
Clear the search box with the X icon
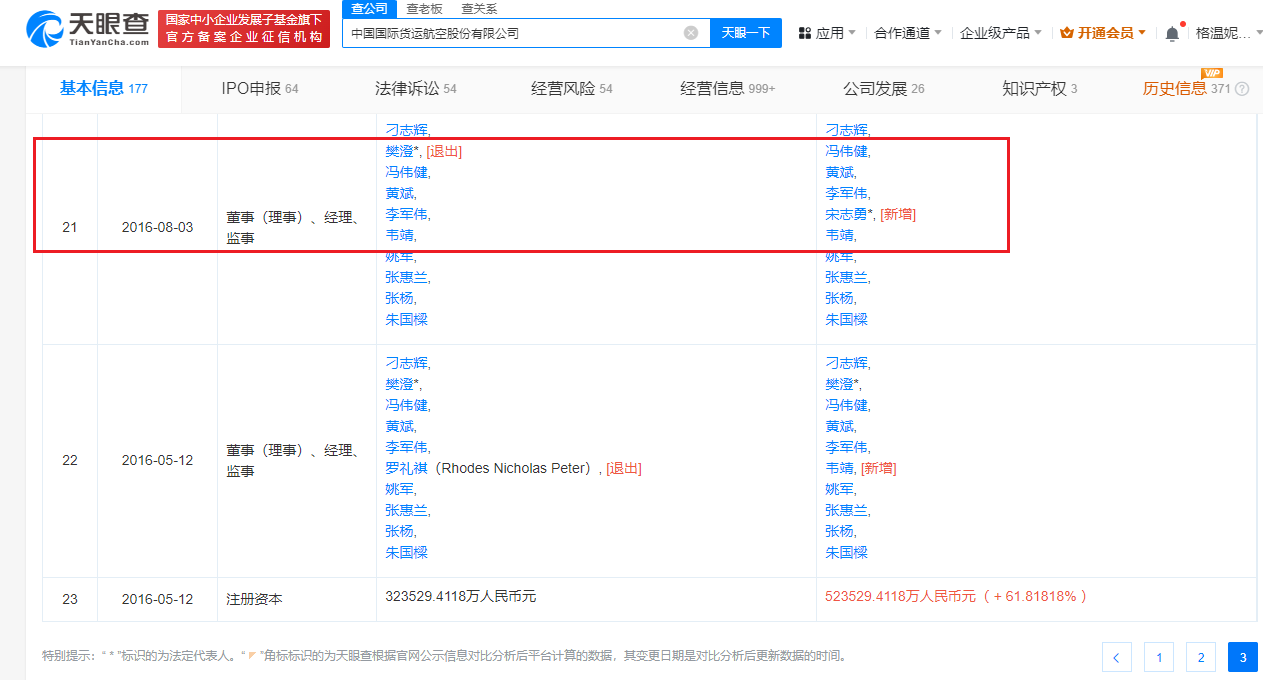691,33
